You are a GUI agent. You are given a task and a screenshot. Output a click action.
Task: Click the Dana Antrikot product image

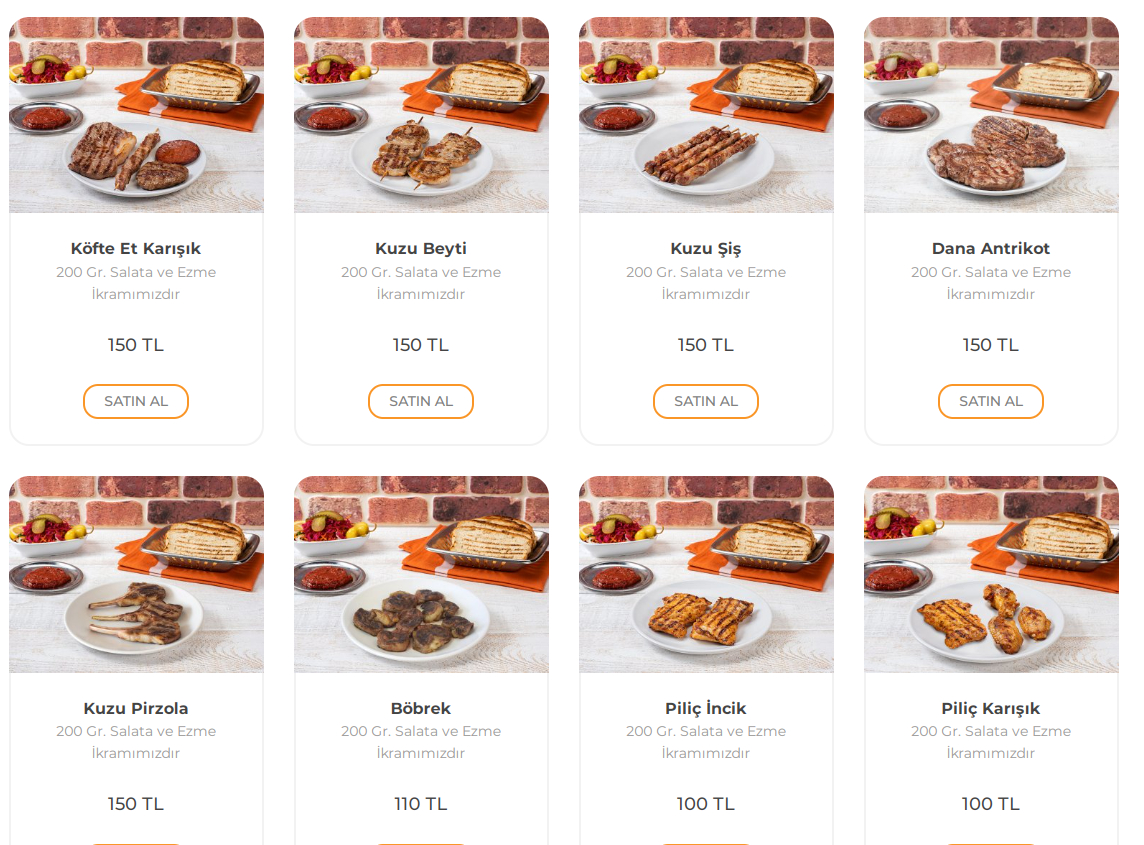991,115
